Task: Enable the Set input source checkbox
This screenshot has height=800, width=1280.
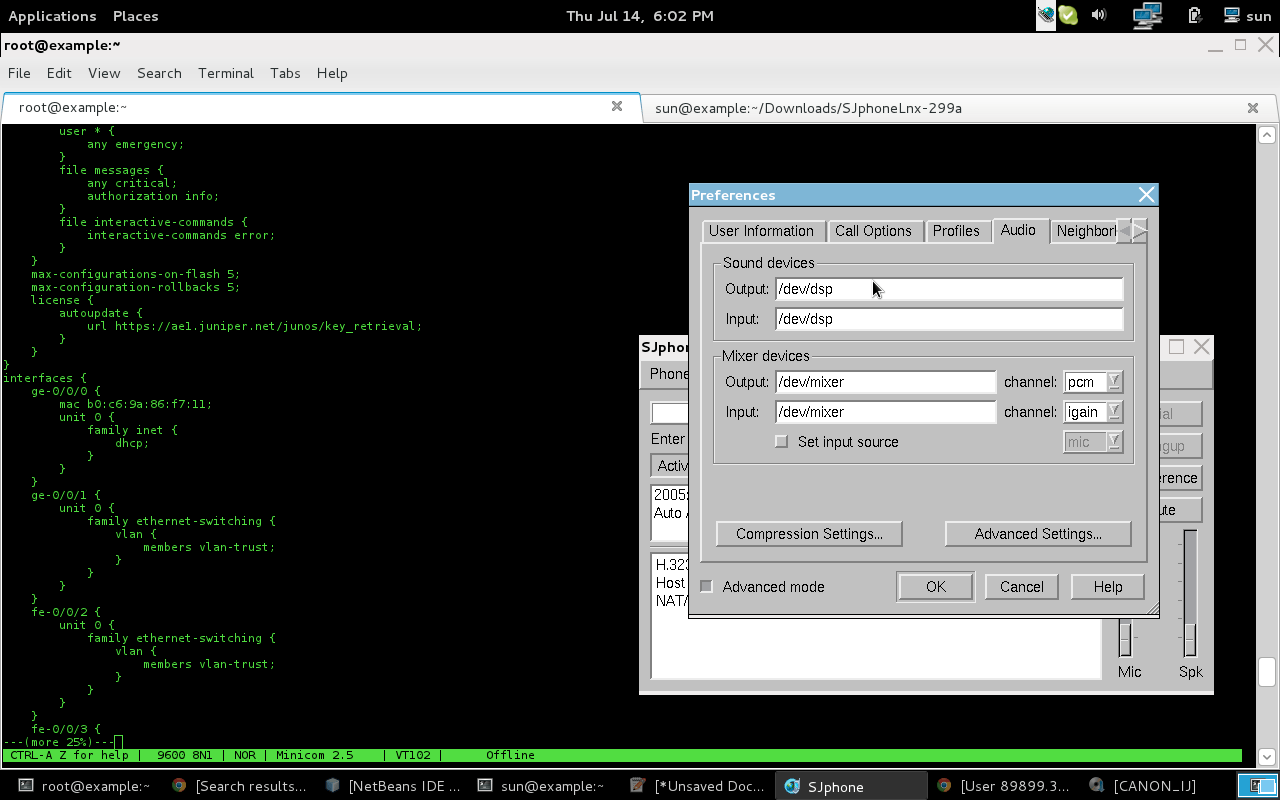Action: (781, 441)
